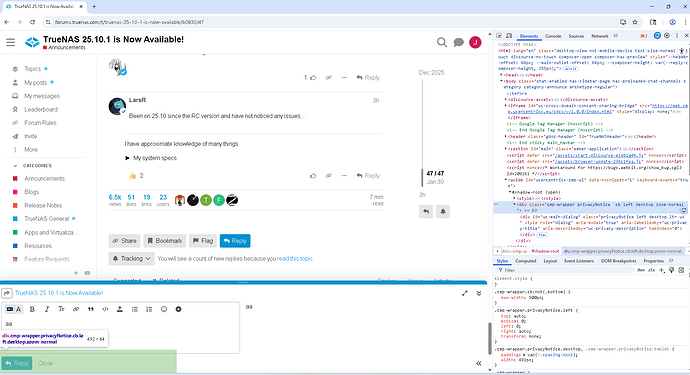690x375 pixels.
Task: Hide the composer preview using double chevron left
Action: (479, 364)
